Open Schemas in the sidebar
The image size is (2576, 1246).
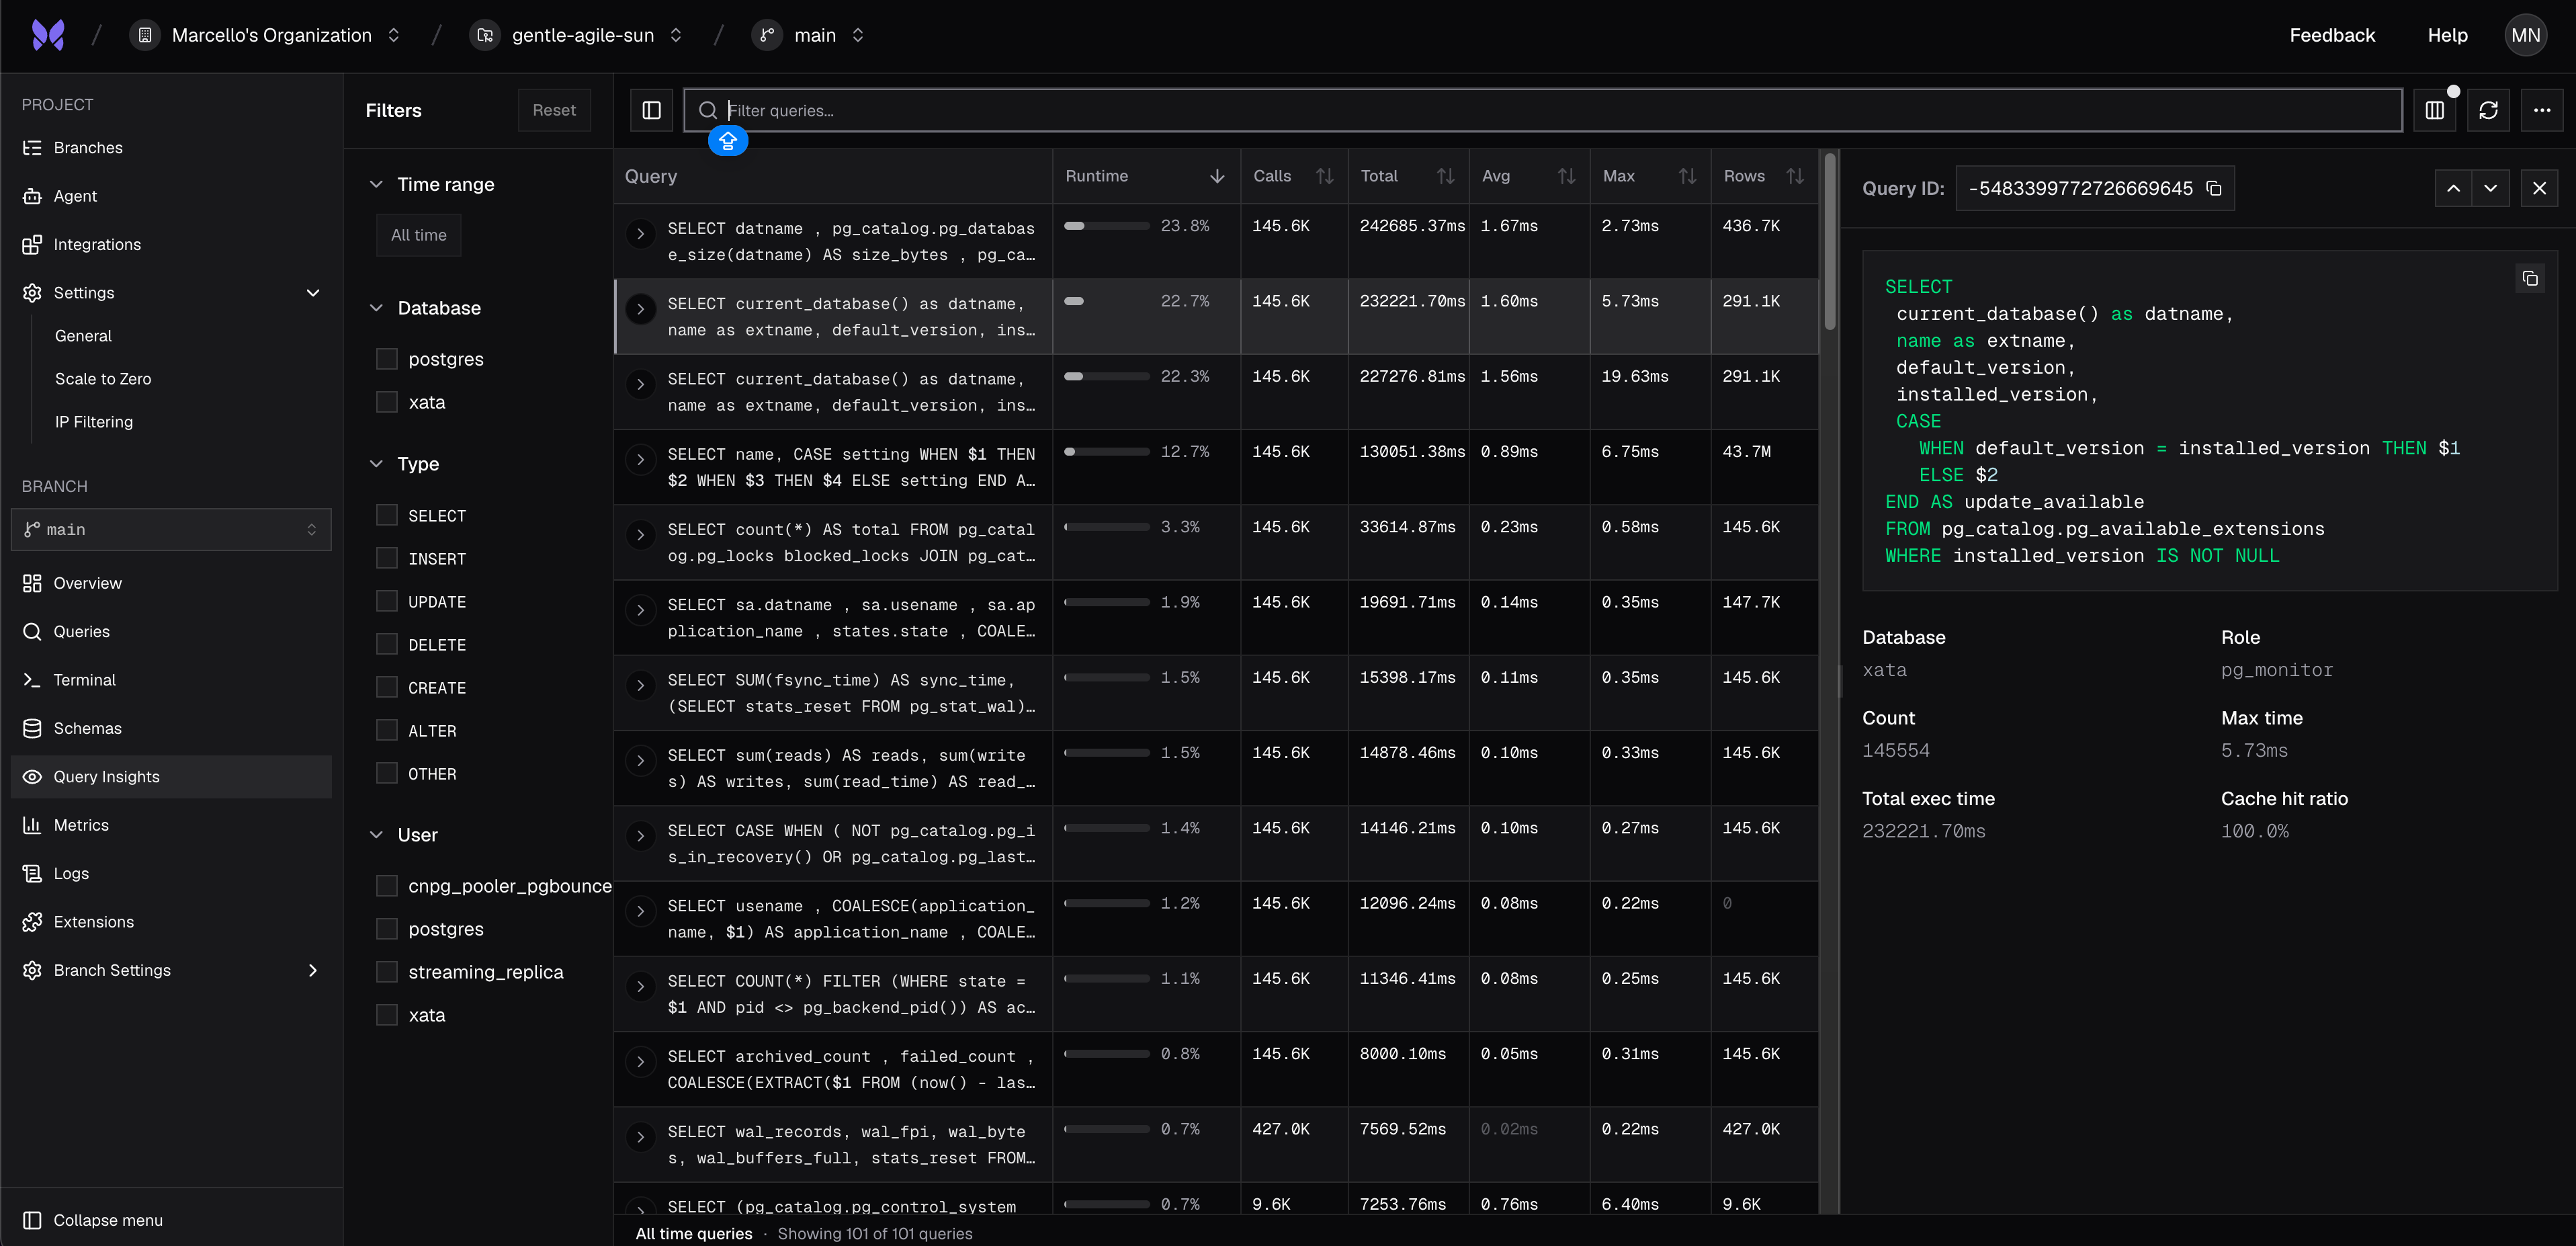point(171,728)
